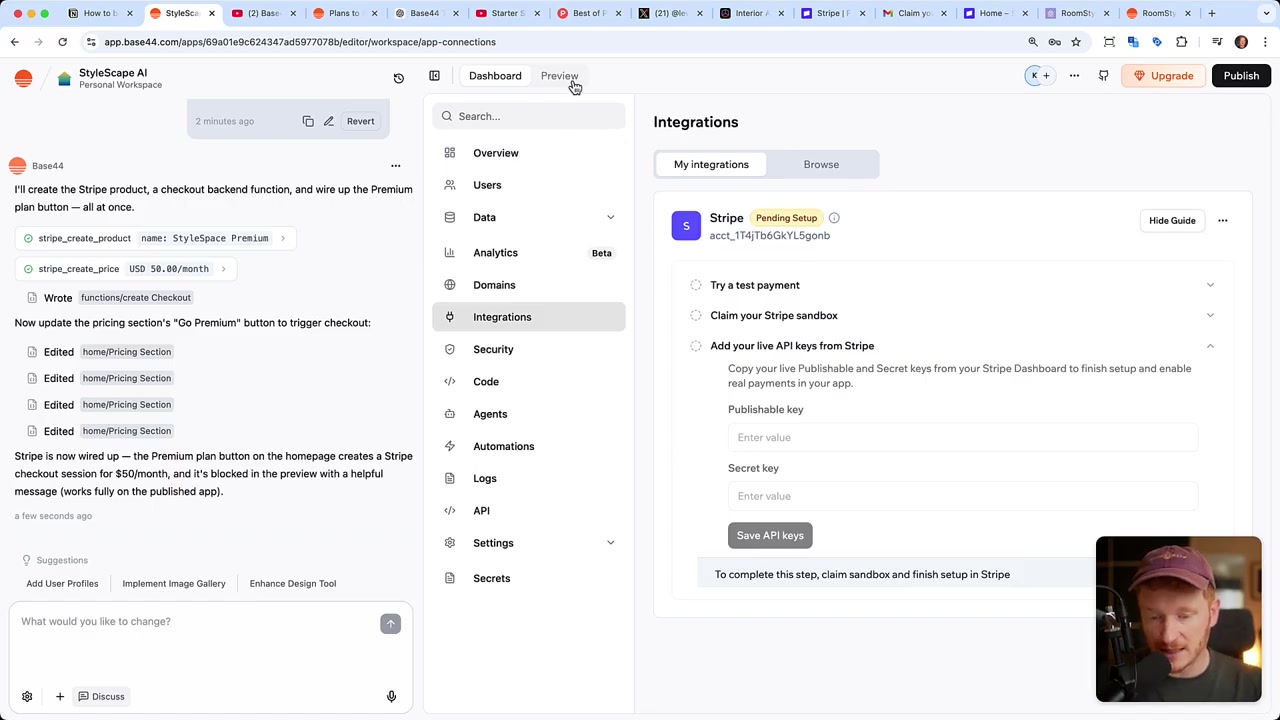
Task: Focus the Publishable key field
Action: coord(963,437)
